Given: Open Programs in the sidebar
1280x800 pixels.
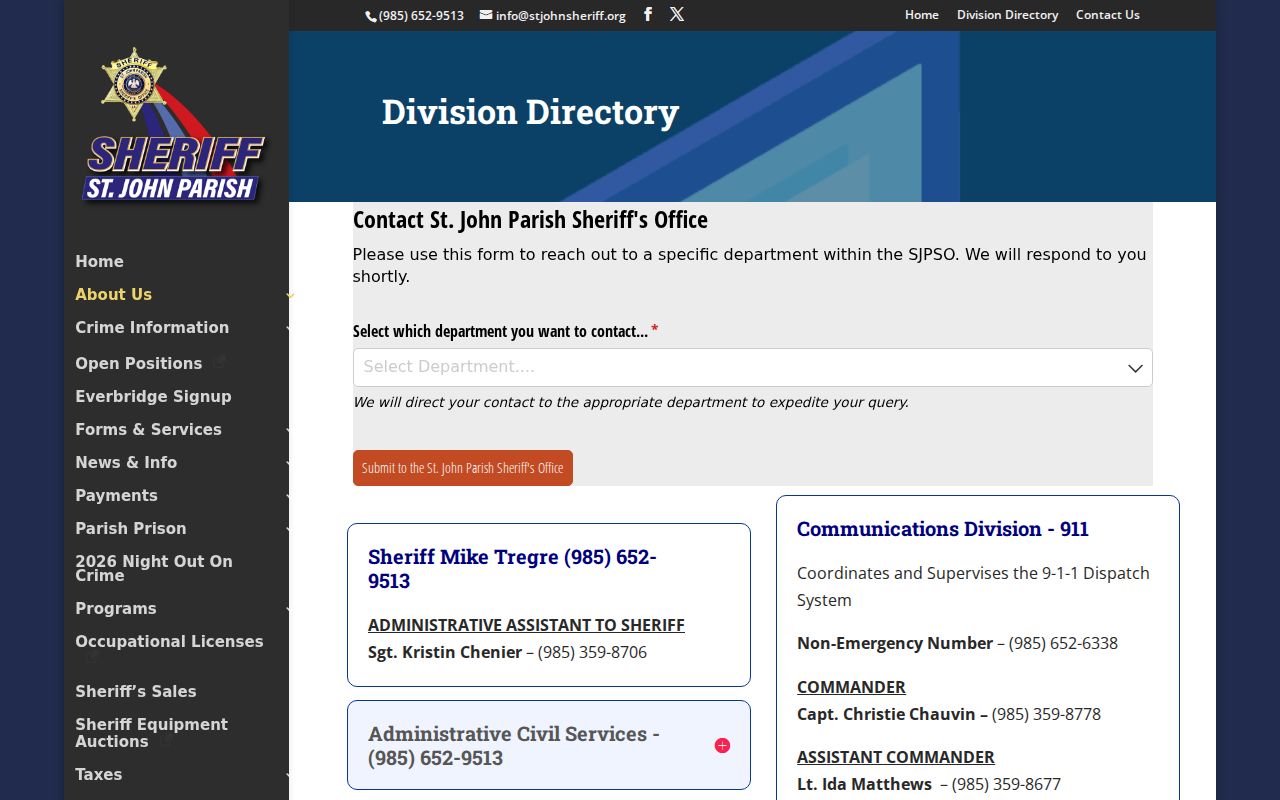Looking at the screenshot, I should click(116, 609).
